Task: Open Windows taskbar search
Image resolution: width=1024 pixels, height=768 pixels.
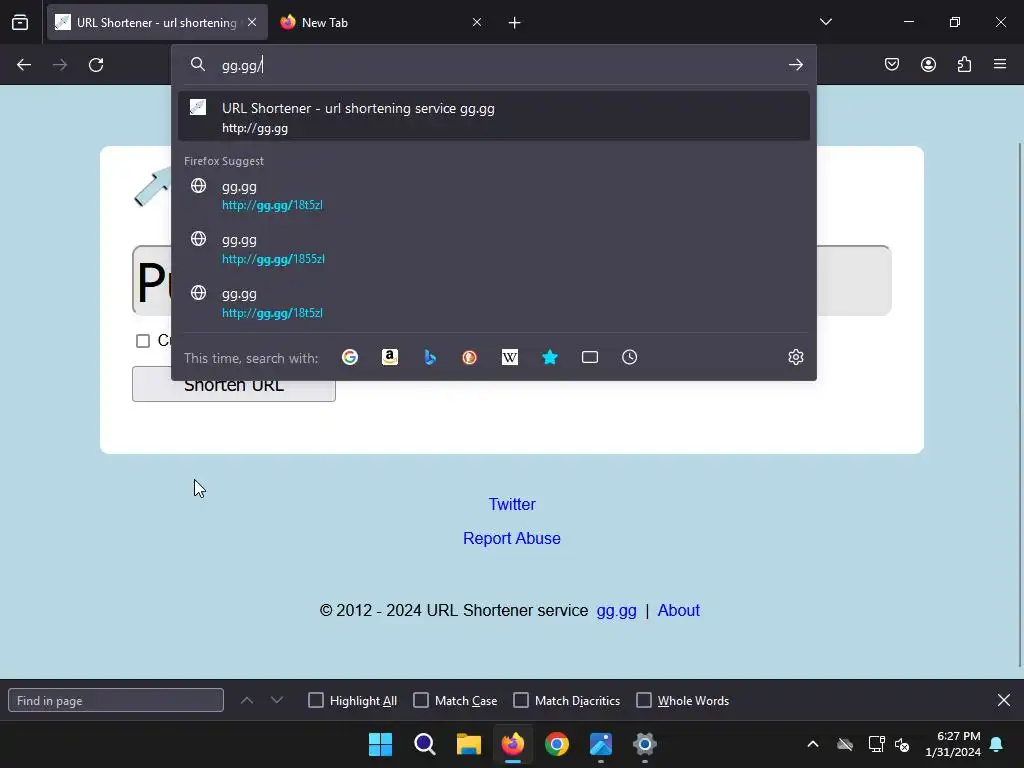Action: pos(424,744)
